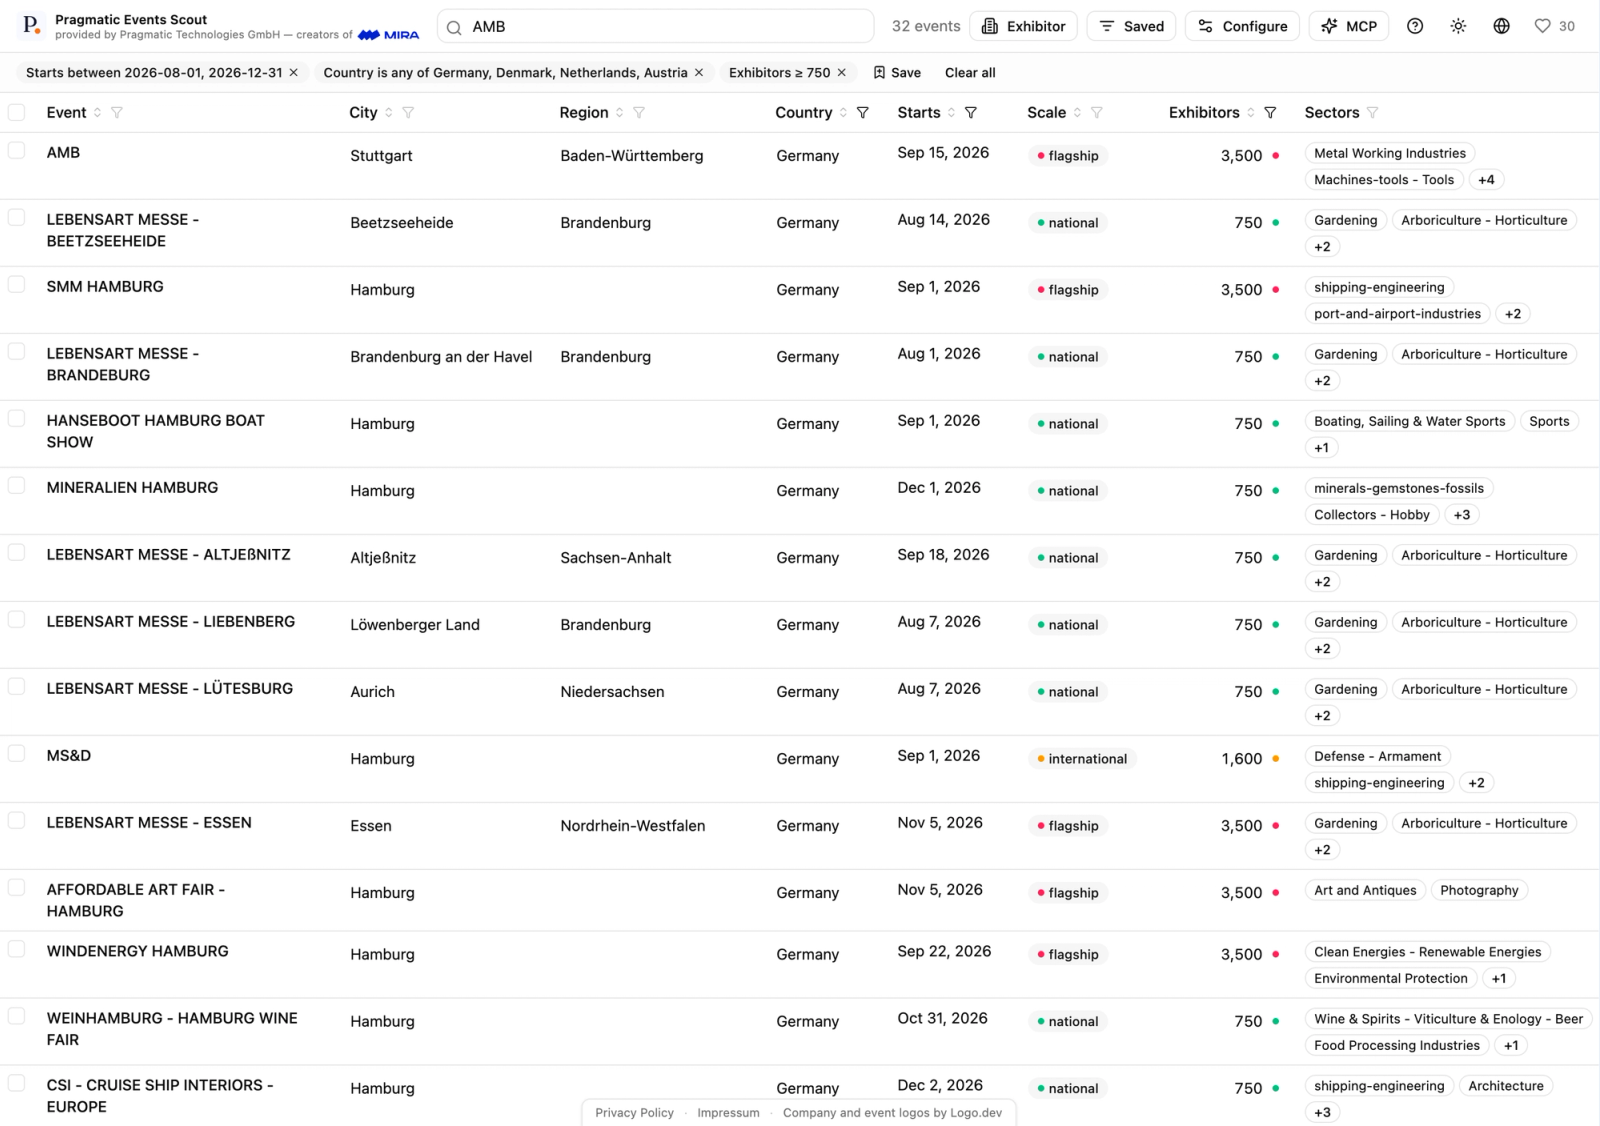Image resolution: width=1600 pixels, height=1126 pixels.
Task: Click the Photography sector tag
Action: [x=1479, y=890]
